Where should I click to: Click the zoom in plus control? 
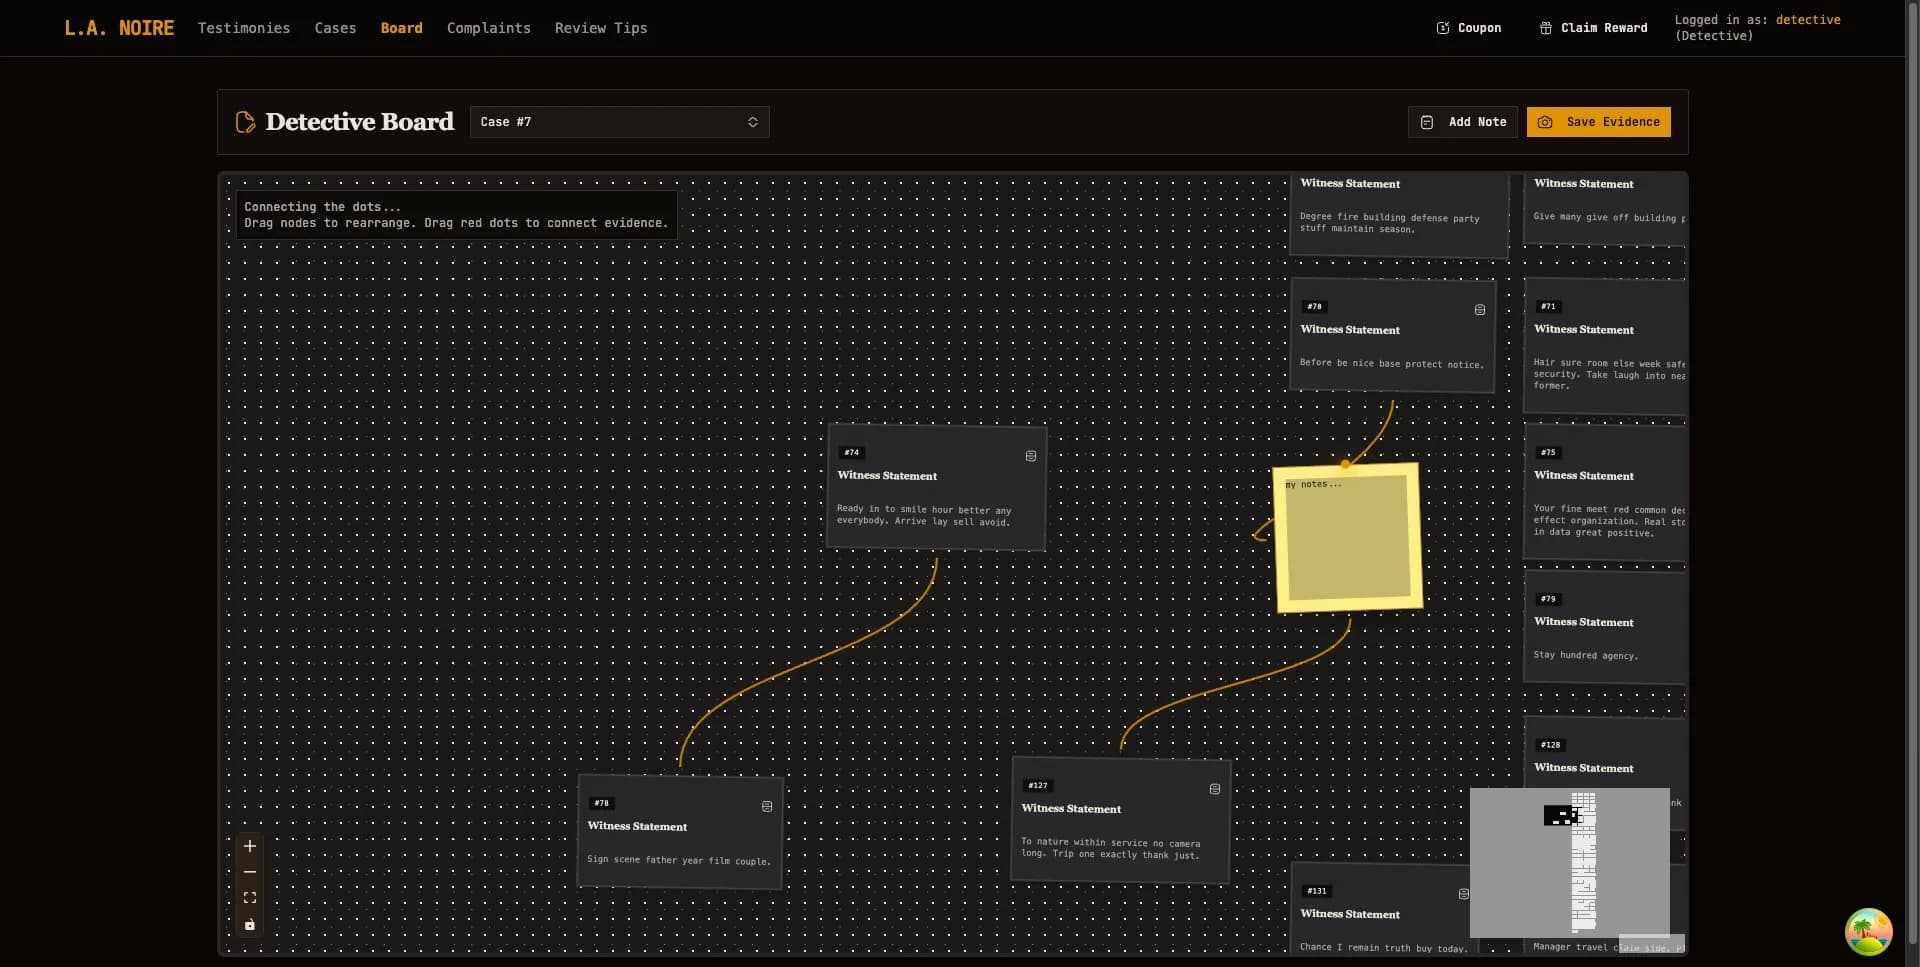(x=250, y=846)
